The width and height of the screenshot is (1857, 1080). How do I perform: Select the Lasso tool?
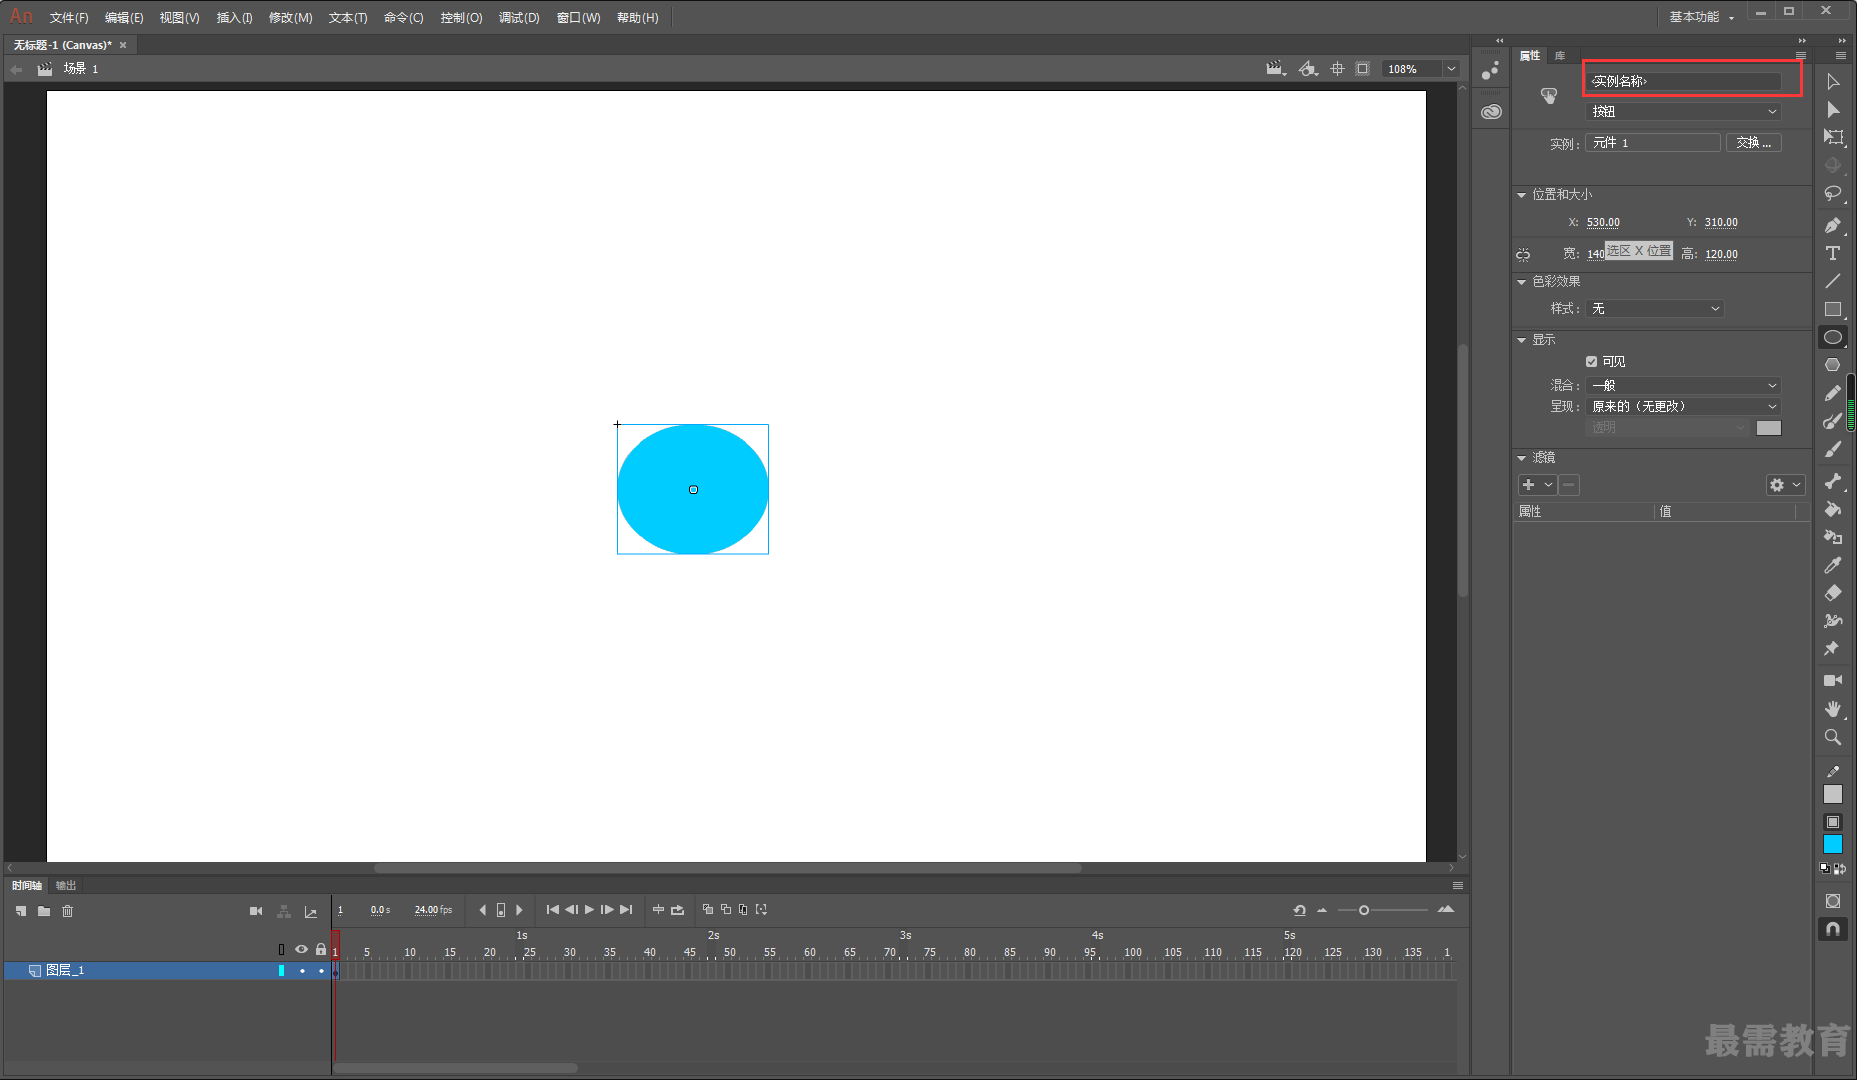(x=1833, y=193)
